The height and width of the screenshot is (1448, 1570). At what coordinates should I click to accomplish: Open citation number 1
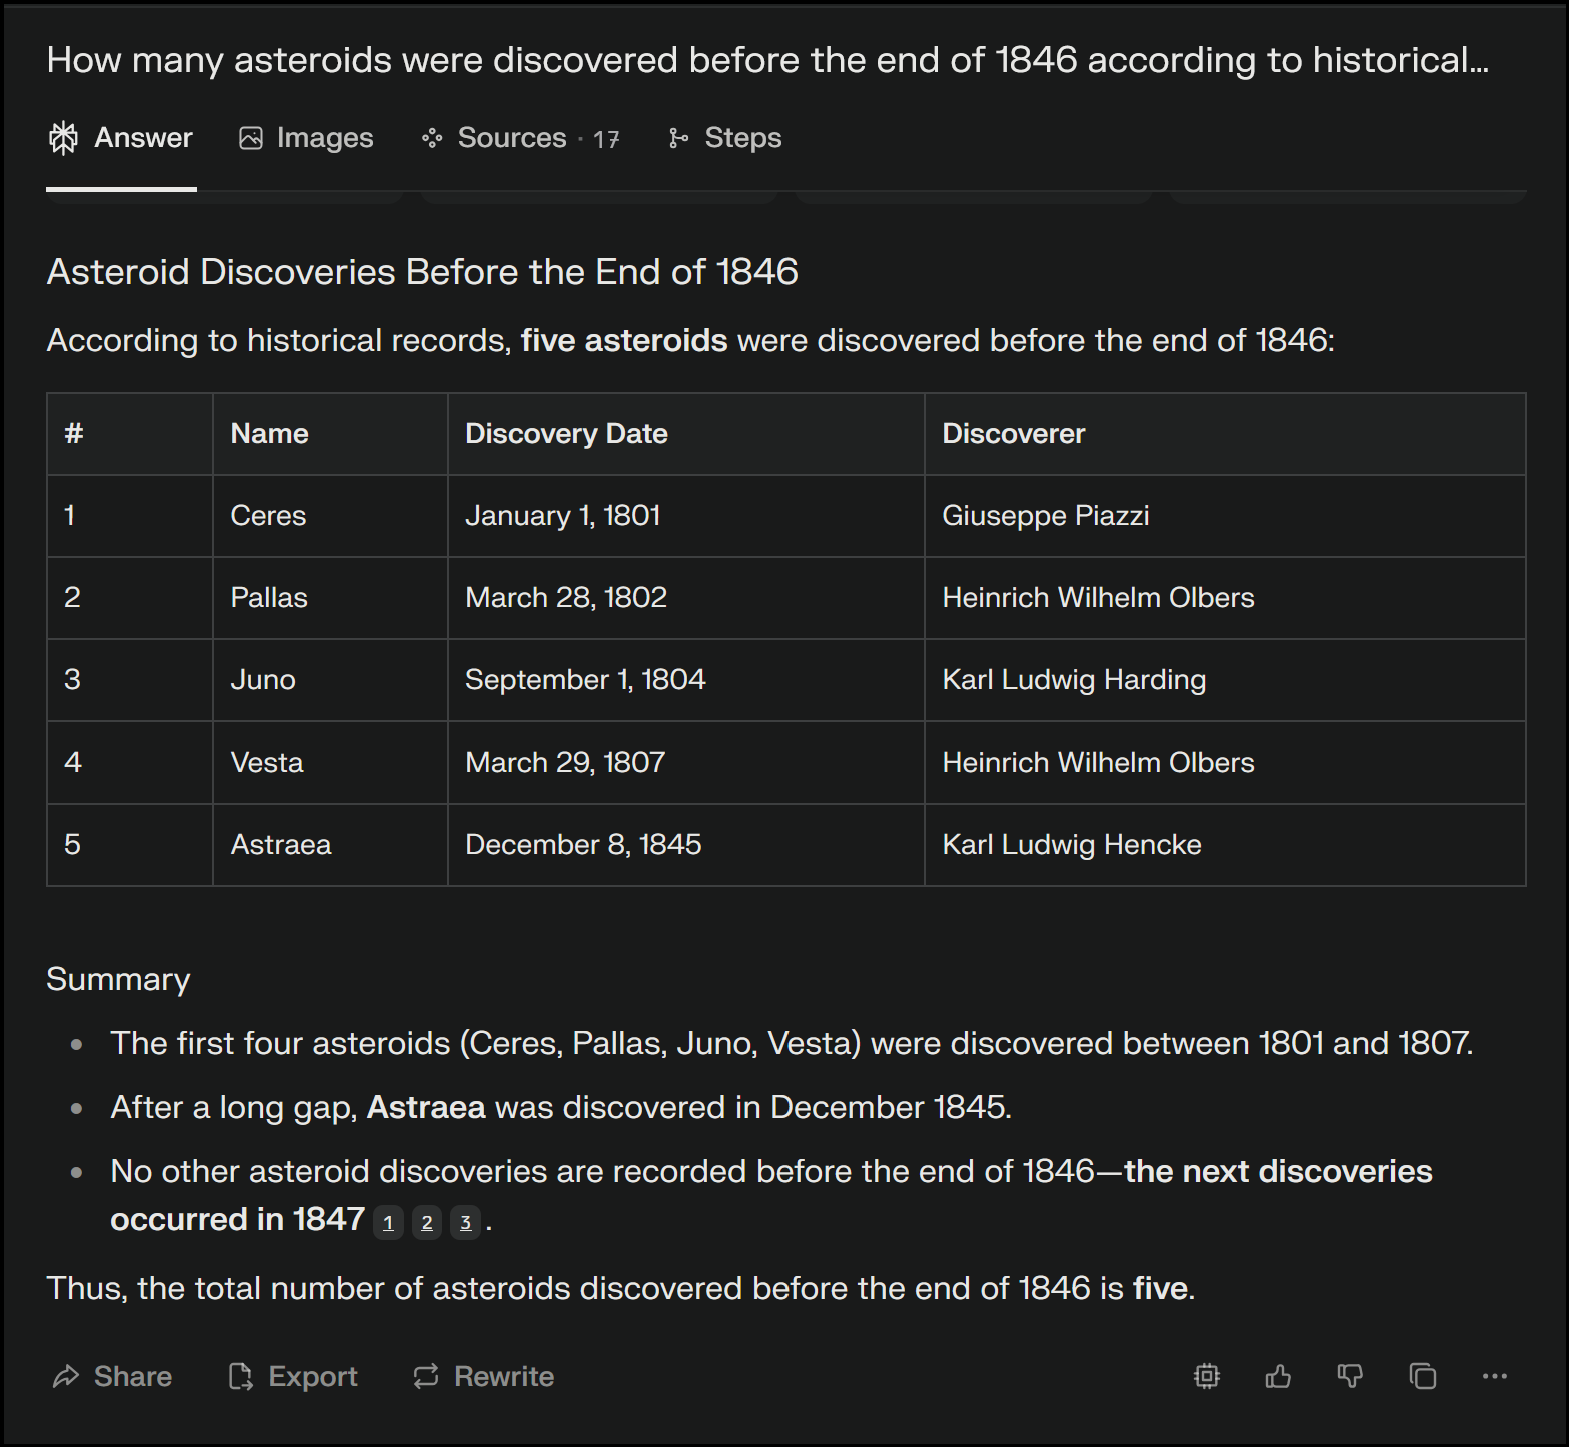(388, 1222)
